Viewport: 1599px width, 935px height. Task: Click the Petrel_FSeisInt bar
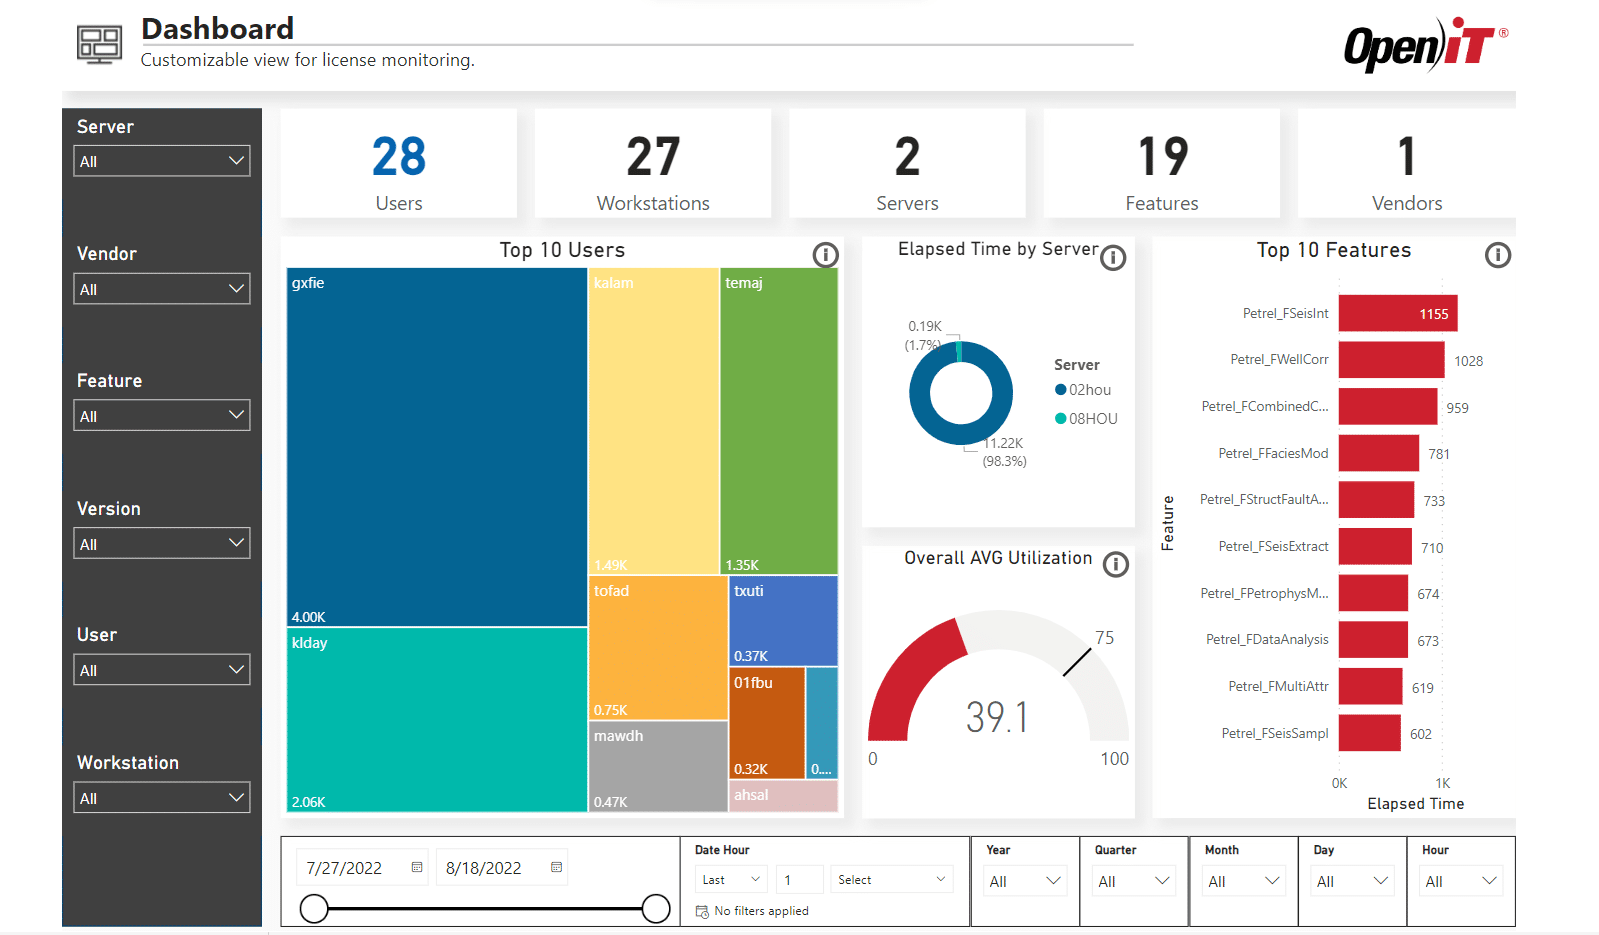(1398, 313)
